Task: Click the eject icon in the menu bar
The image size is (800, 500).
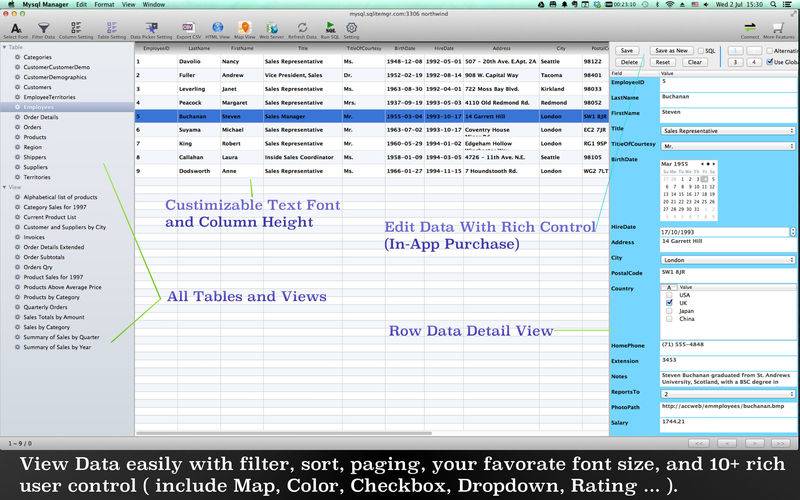Action: [682, 5]
